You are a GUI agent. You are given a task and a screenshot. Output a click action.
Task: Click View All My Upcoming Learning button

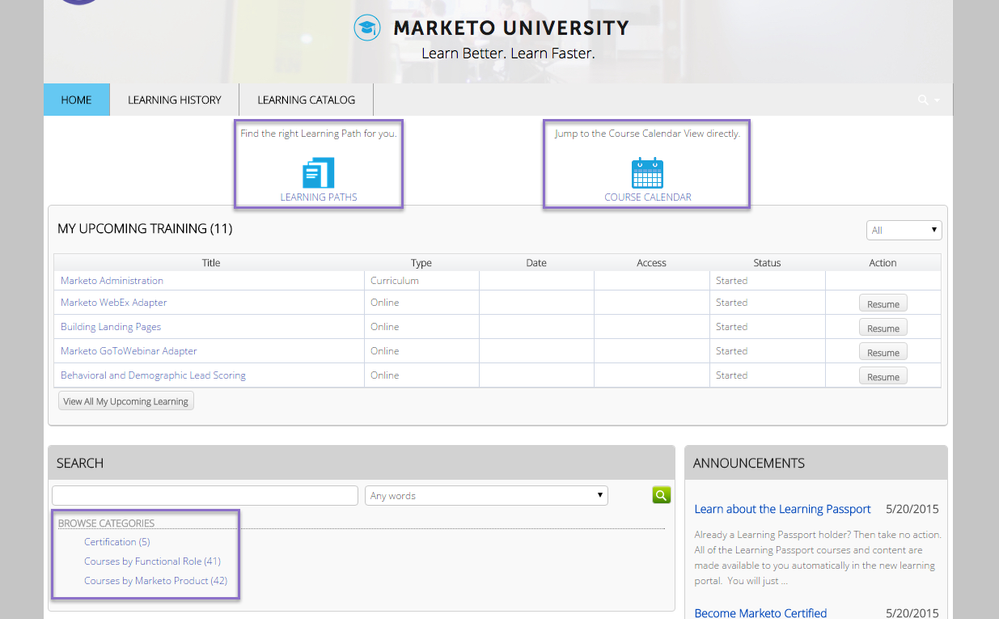pos(126,401)
